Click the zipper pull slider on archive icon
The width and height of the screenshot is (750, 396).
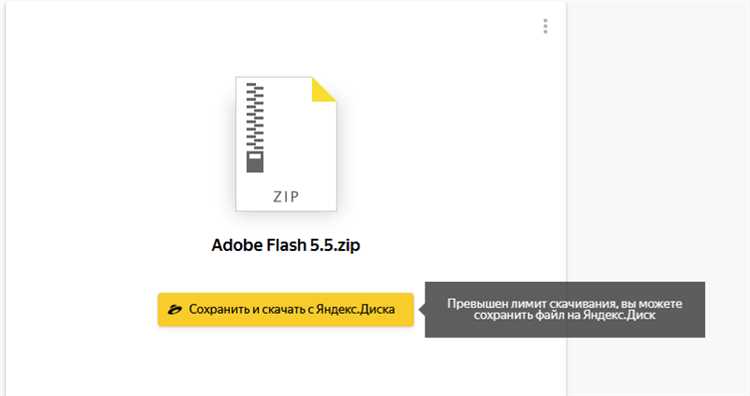coord(255,162)
